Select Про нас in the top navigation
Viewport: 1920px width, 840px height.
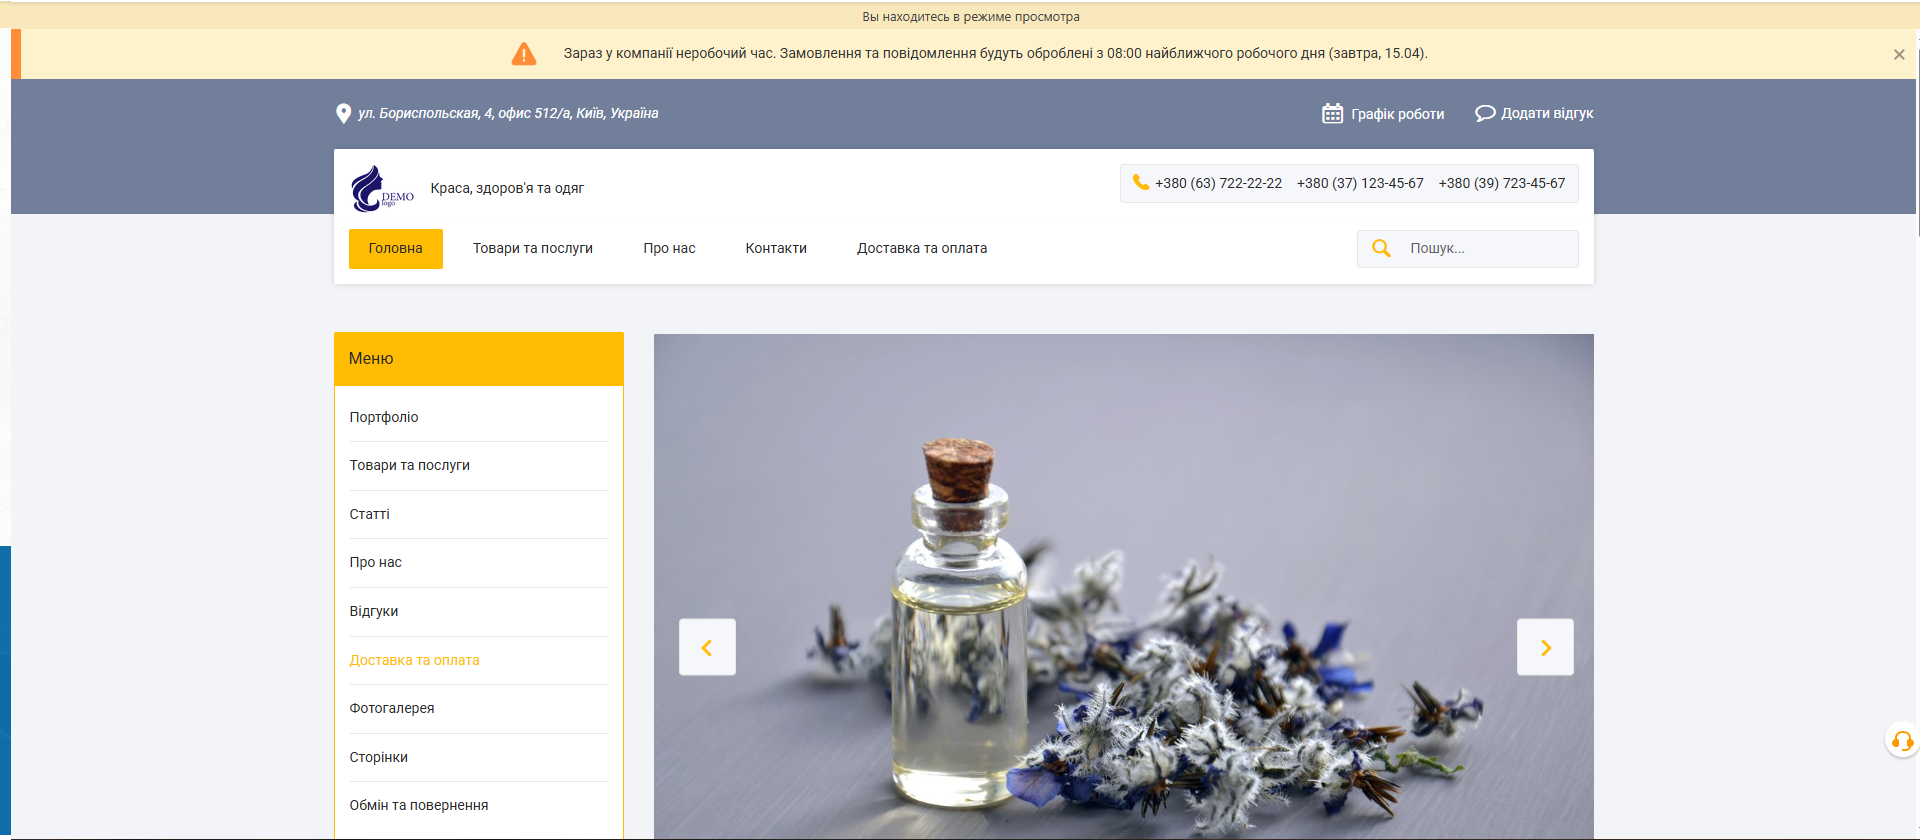(669, 249)
